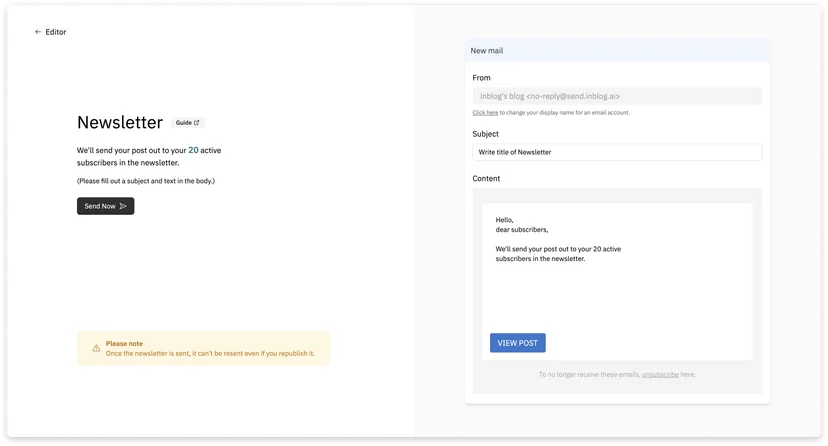Click the VIEW POST button in the preview
The image size is (828, 446).
pos(518,343)
